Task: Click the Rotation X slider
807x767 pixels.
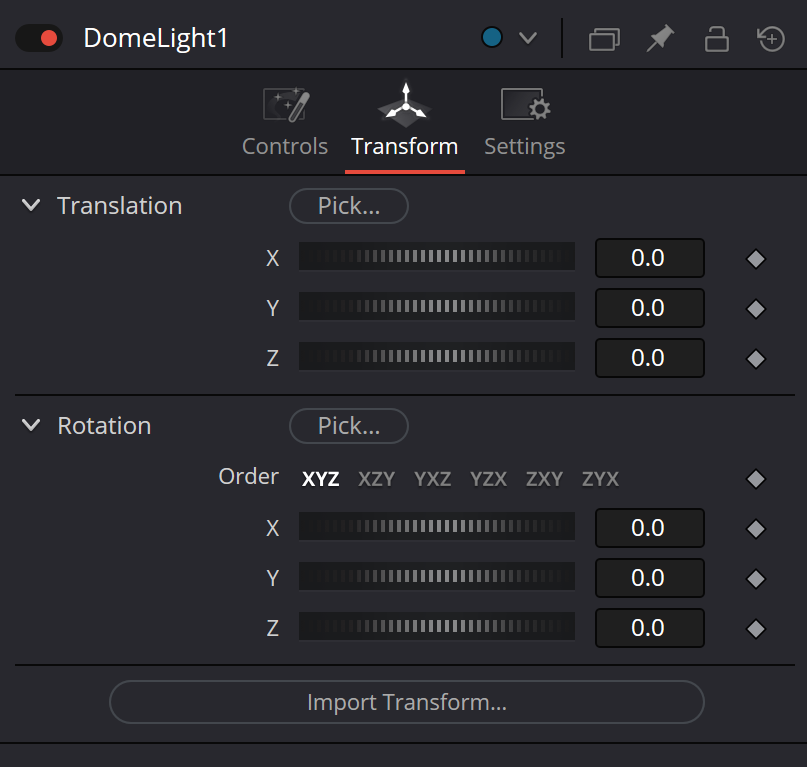Action: tap(437, 526)
